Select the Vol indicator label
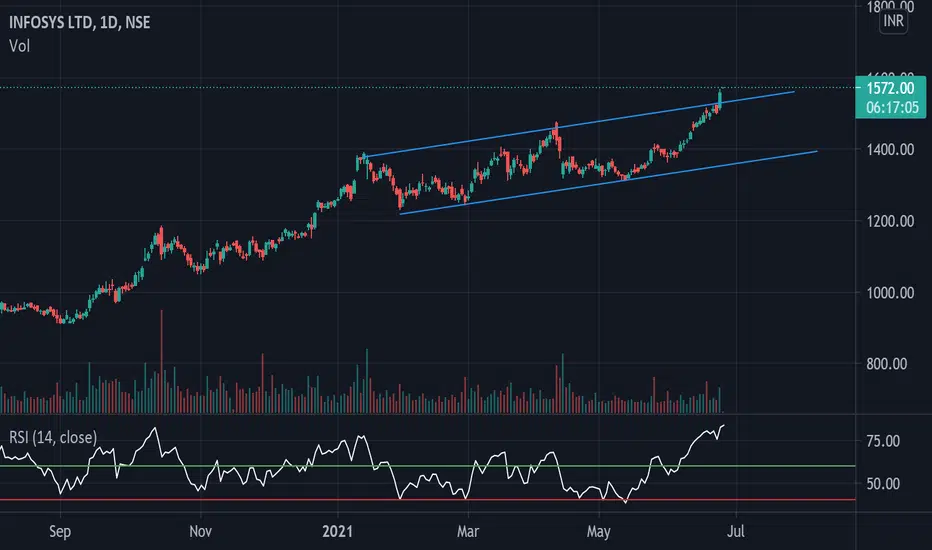Screen dimensions: 932x550 tap(19, 46)
